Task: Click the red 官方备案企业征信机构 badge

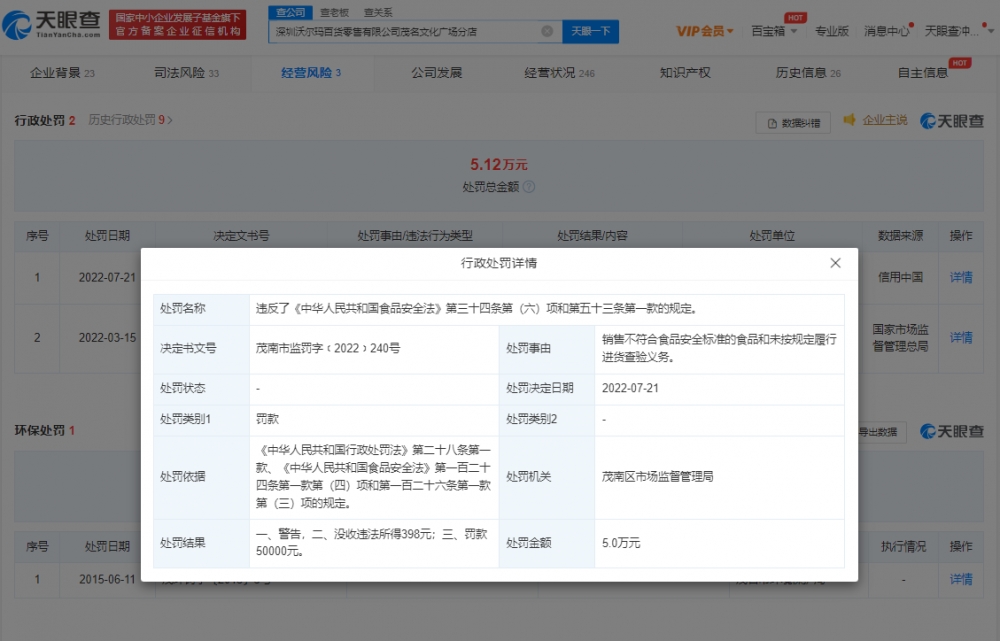Action: [x=177, y=25]
